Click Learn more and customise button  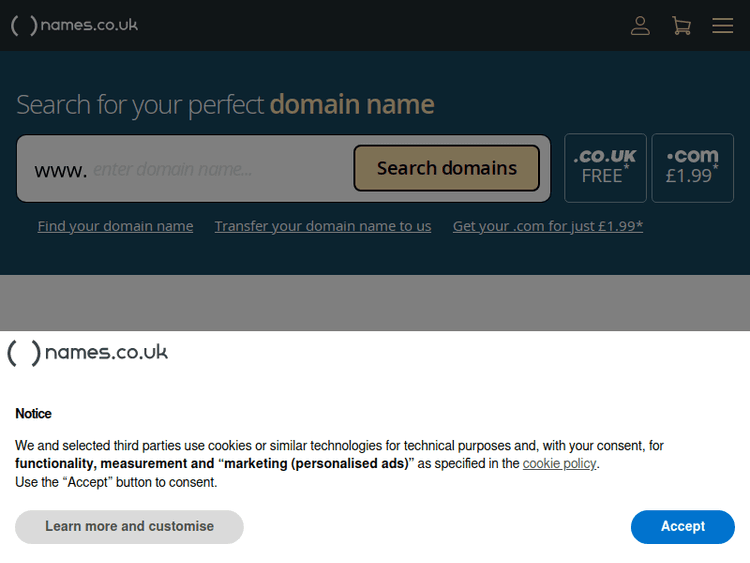129,527
